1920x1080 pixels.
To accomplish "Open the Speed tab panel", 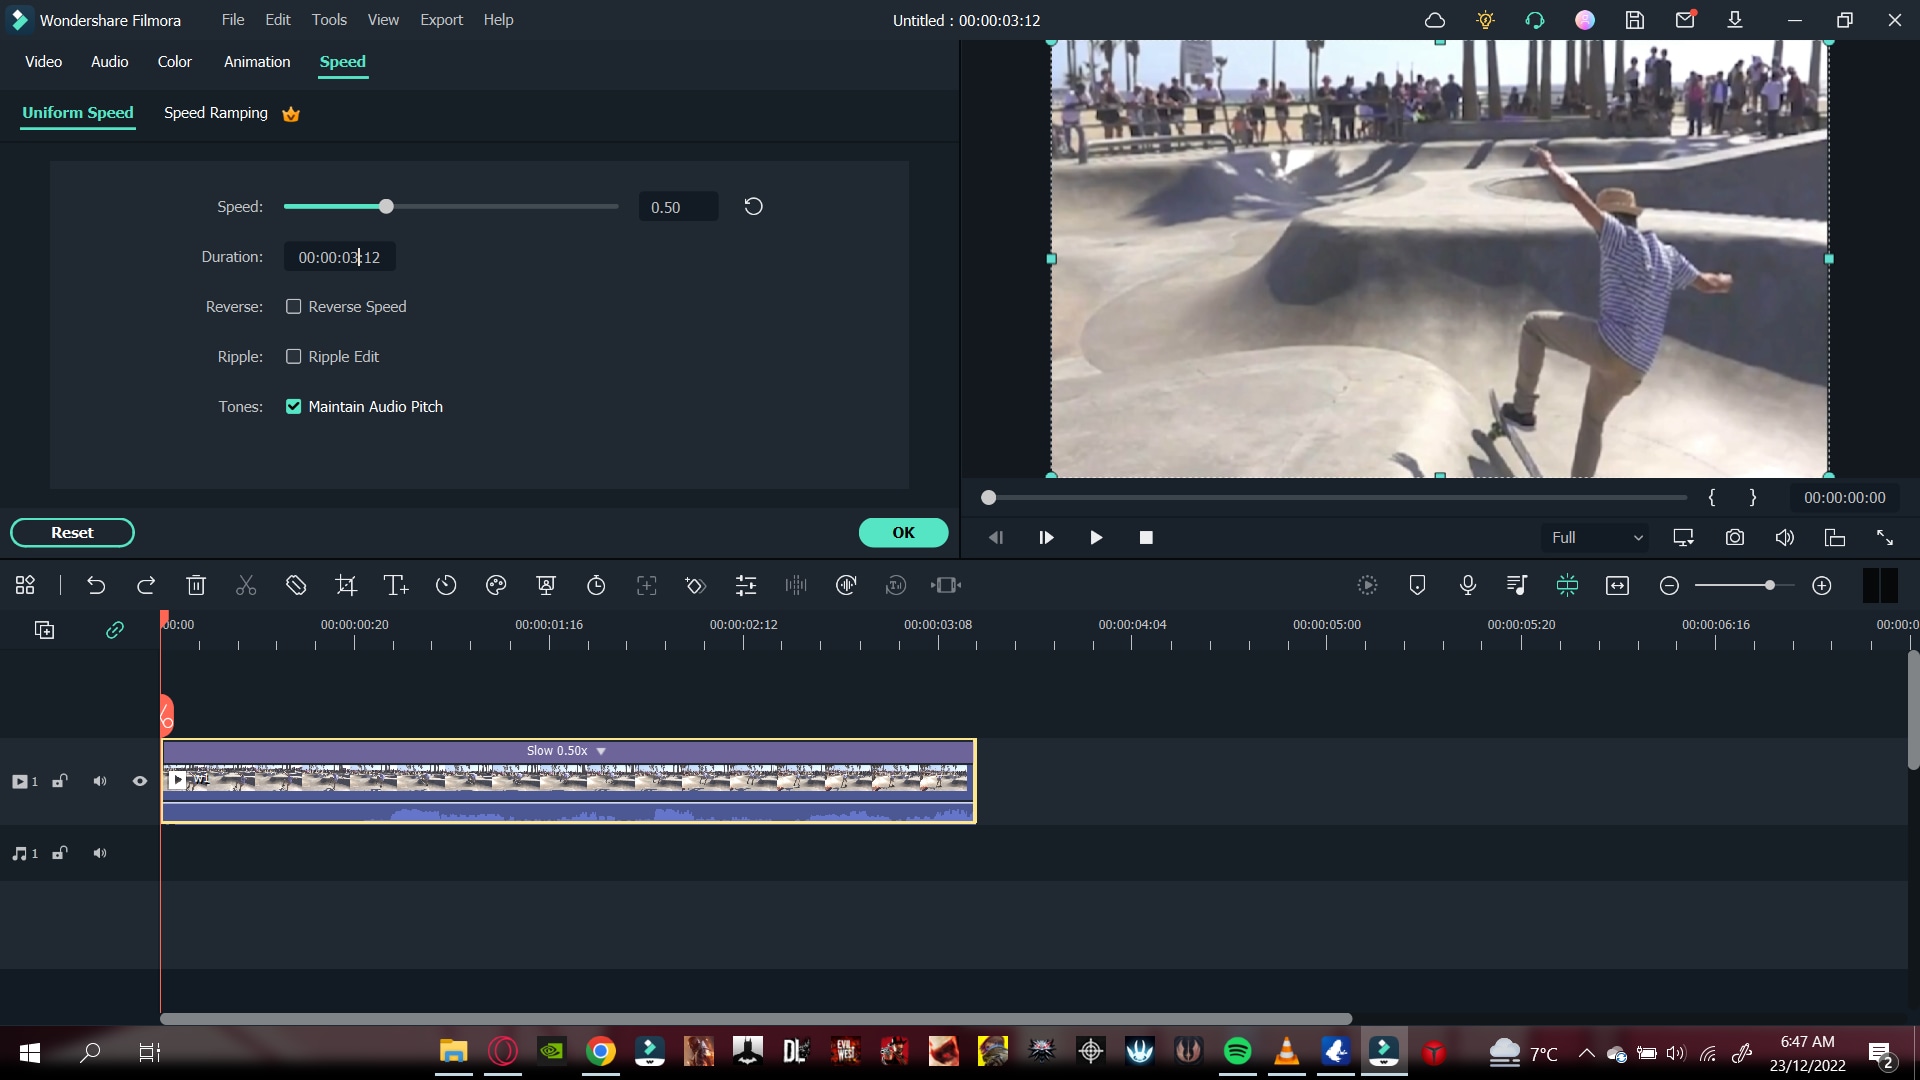I will coord(343,61).
